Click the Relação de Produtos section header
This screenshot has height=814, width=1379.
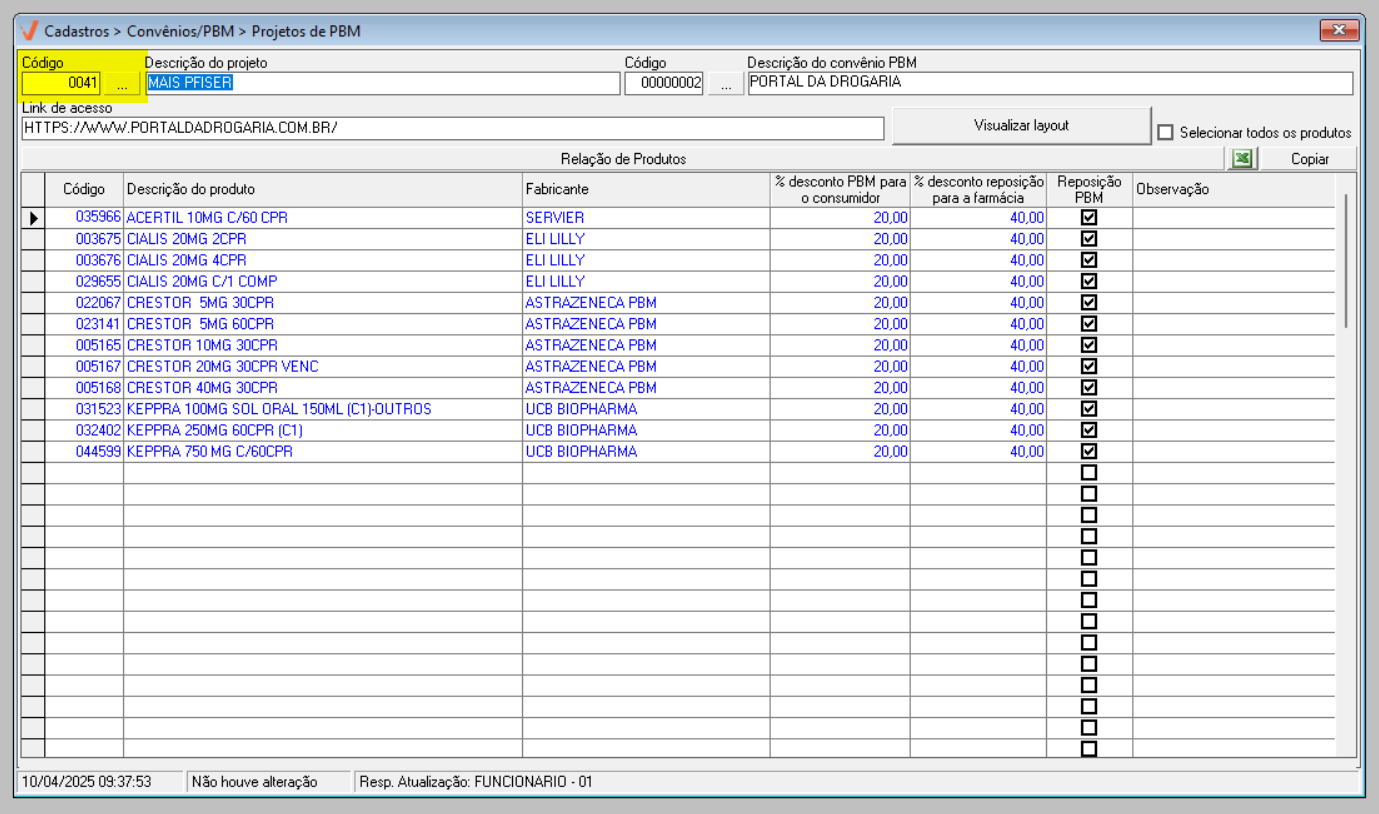pos(623,159)
